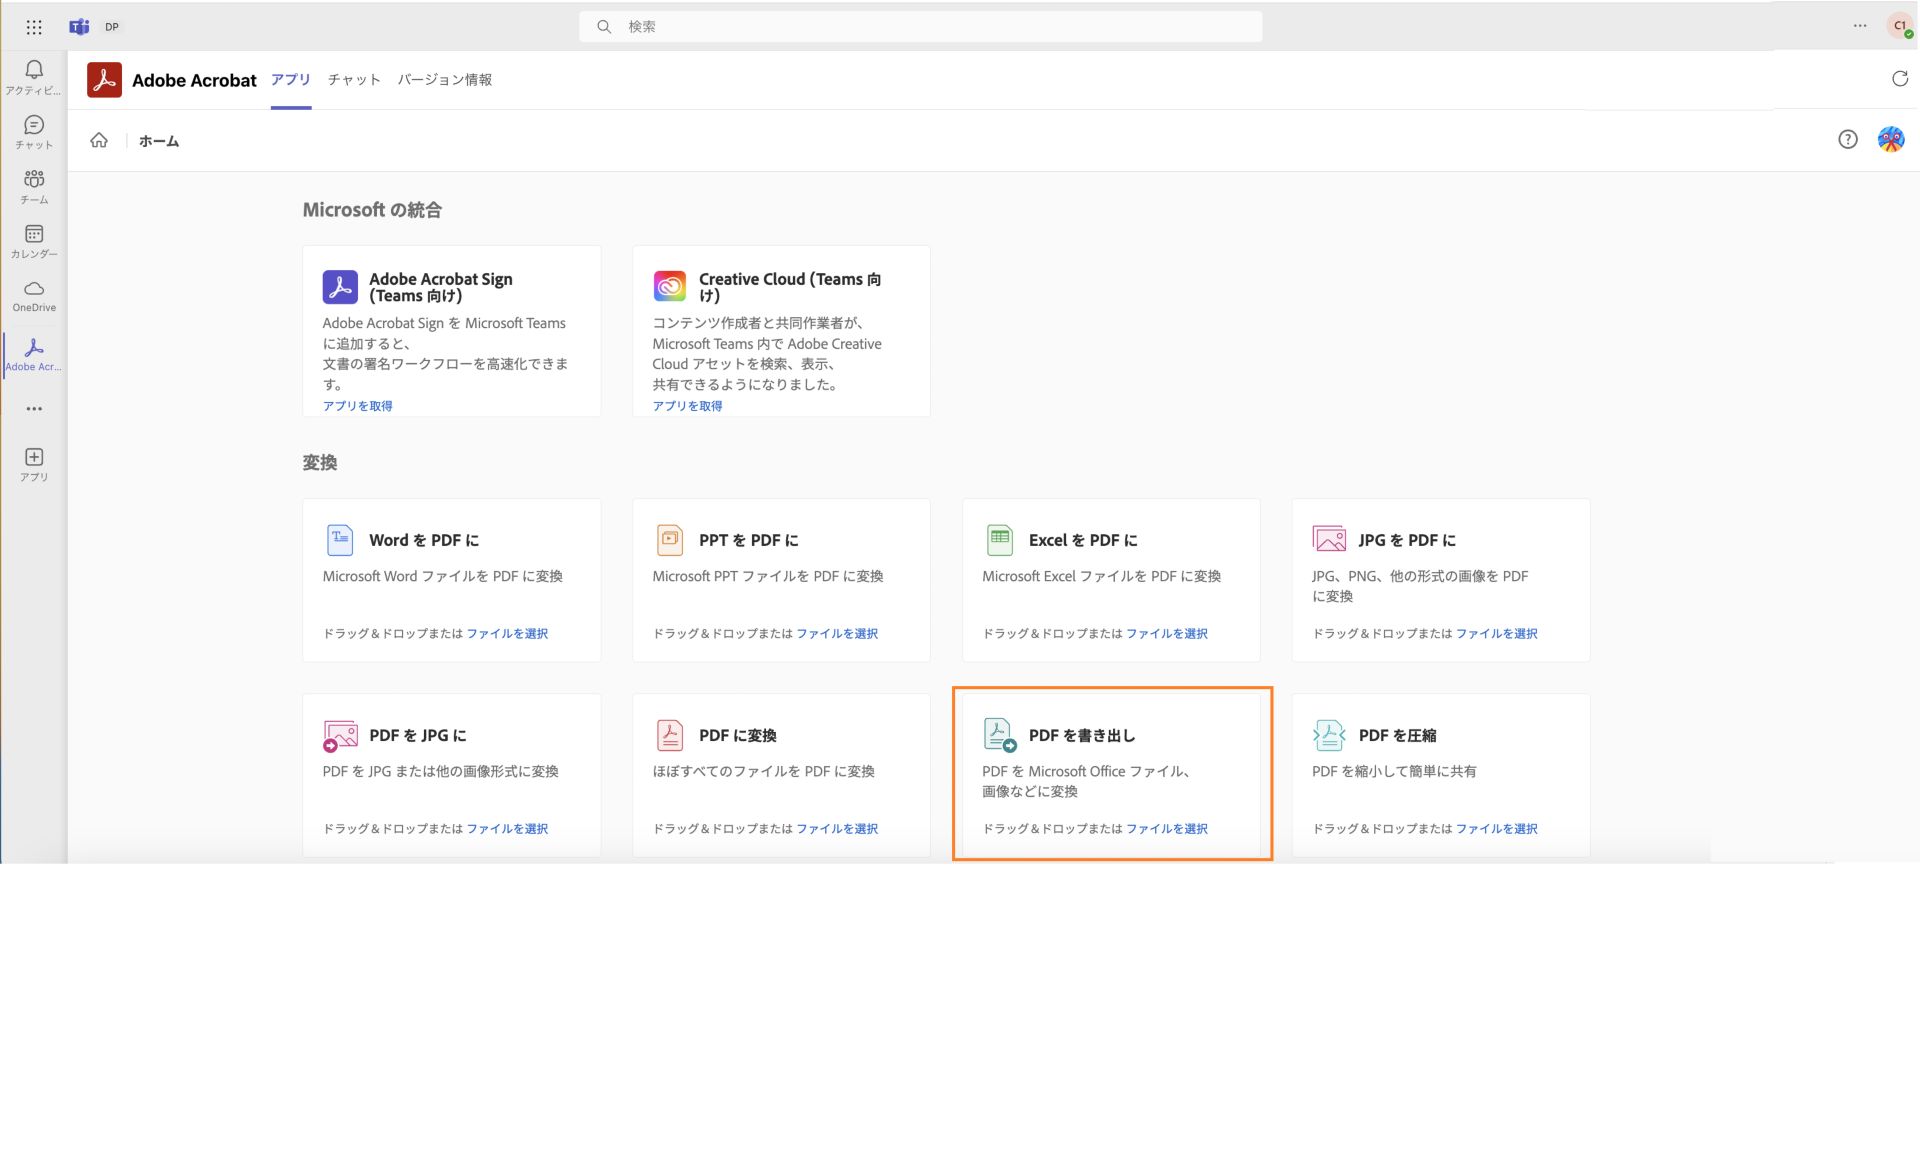Click the 変換 section heading

[x=320, y=462]
